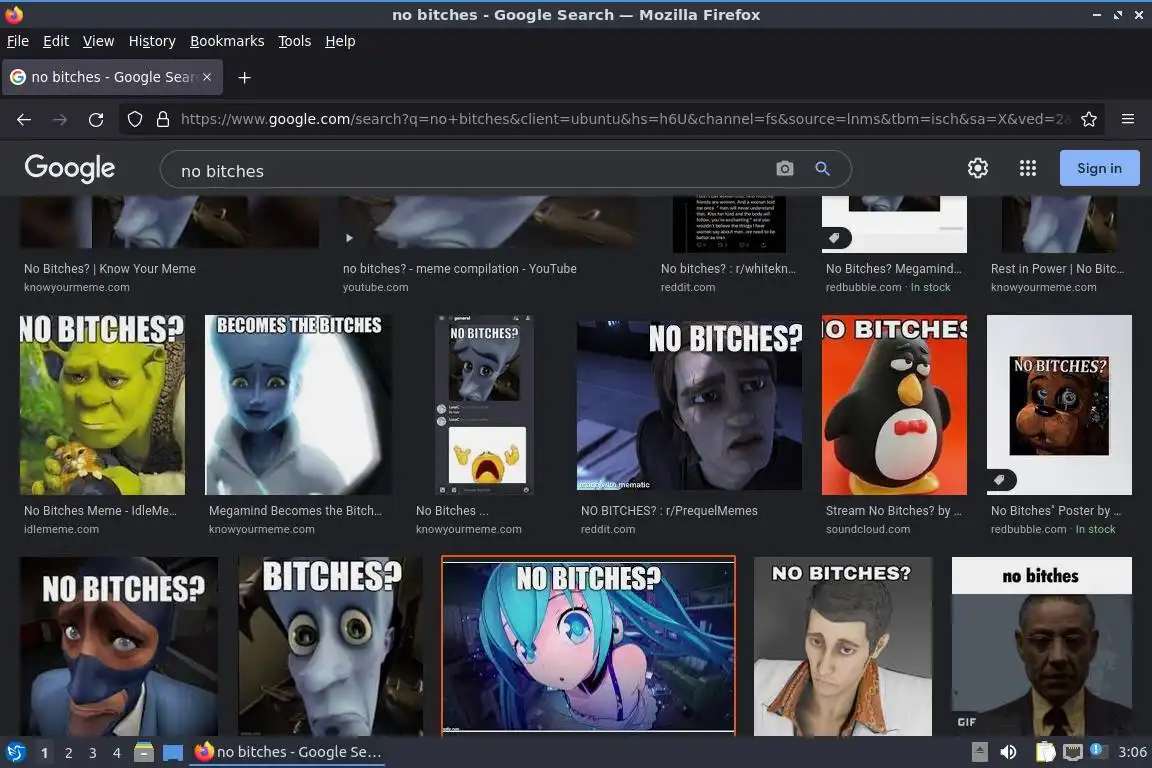Image resolution: width=1152 pixels, height=768 pixels.
Task: Click the network monitor tray icon
Action: click(x=1073, y=752)
